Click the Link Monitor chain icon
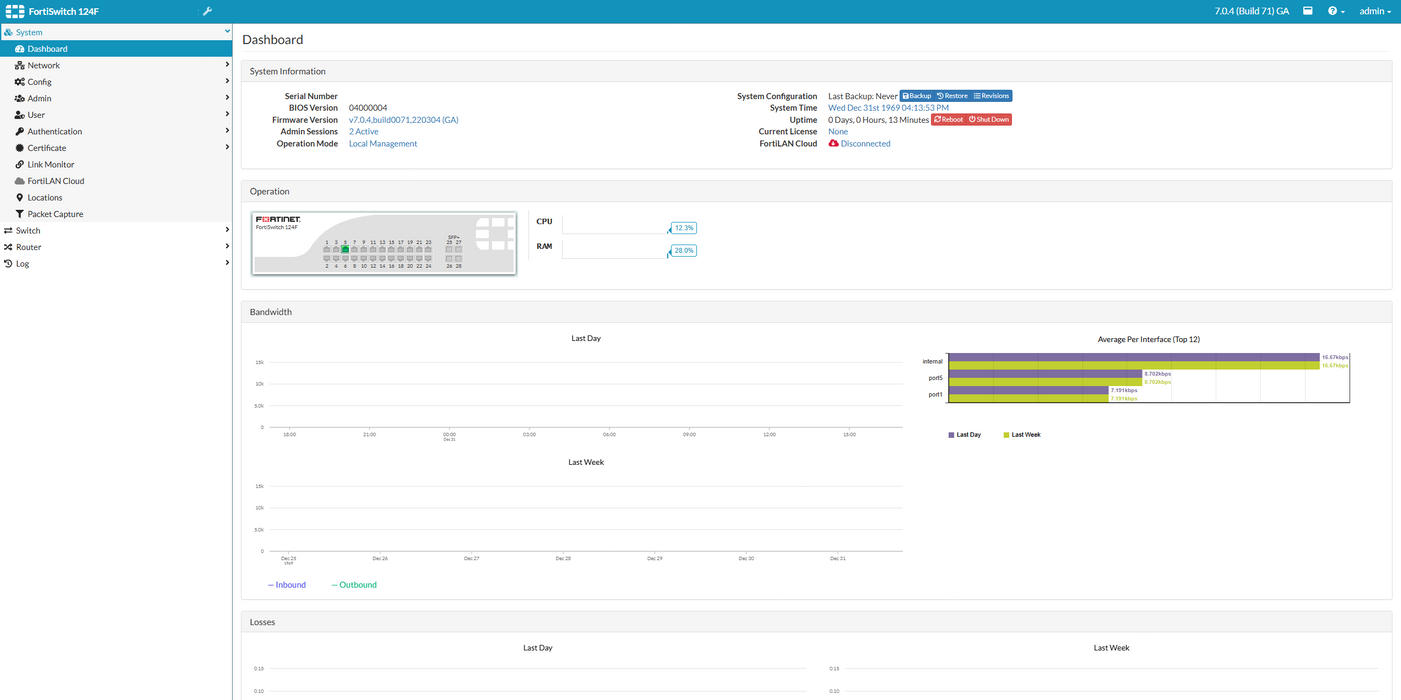Viewport: 1401px width, 700px height. 19,164
